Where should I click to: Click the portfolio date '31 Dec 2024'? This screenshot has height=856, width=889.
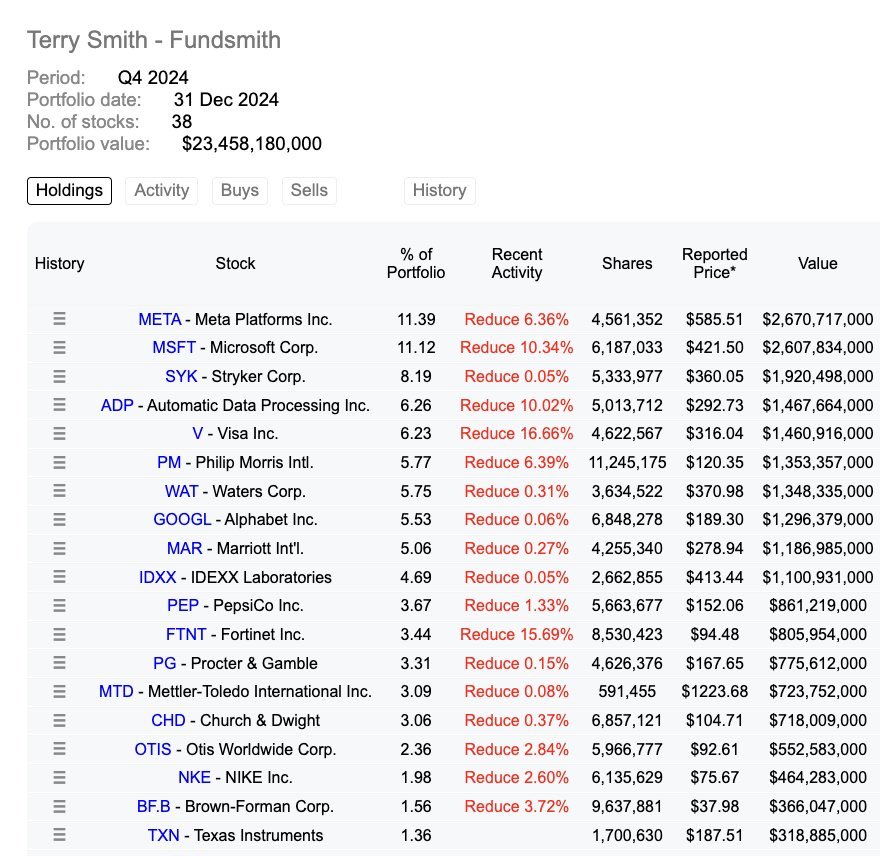coord(226,100)
